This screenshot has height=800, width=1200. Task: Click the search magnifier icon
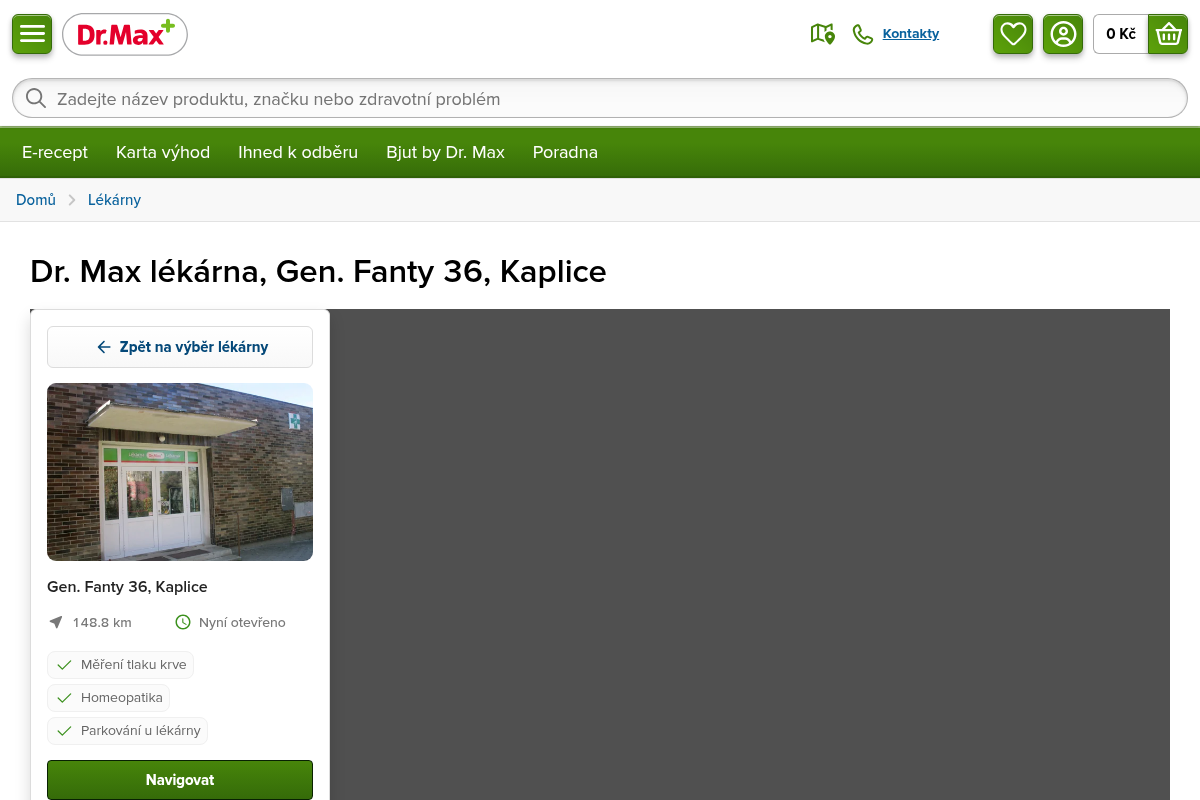click(x=36, y=98)
